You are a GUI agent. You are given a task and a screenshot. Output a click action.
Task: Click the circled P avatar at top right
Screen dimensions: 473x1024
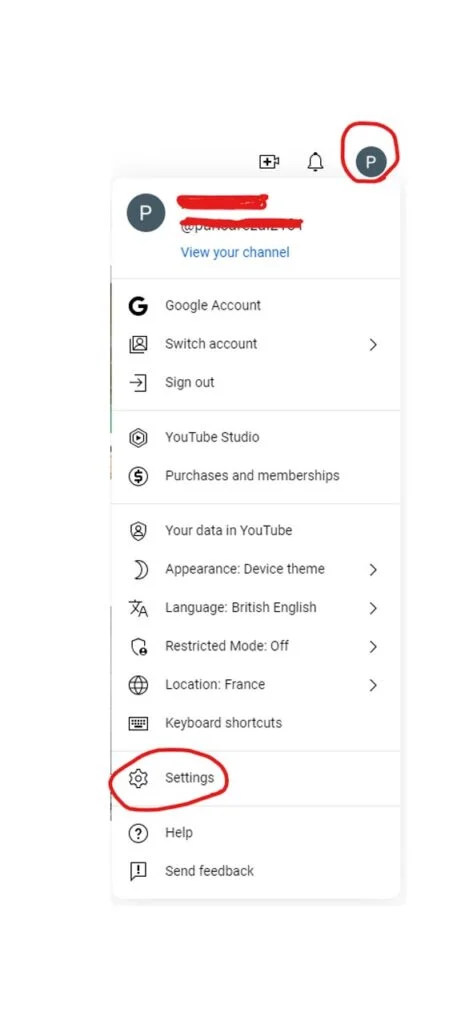click(x=370, y=161)
